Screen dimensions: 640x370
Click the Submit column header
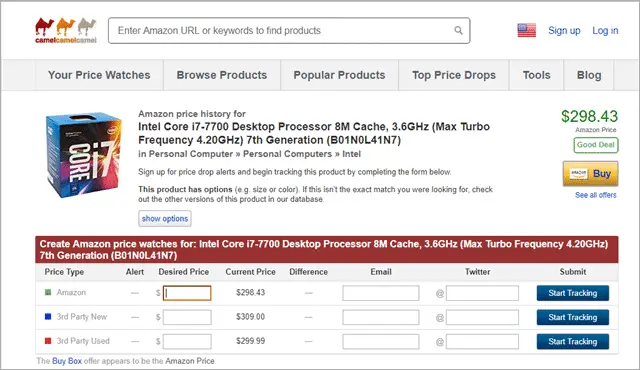point(573,272)
